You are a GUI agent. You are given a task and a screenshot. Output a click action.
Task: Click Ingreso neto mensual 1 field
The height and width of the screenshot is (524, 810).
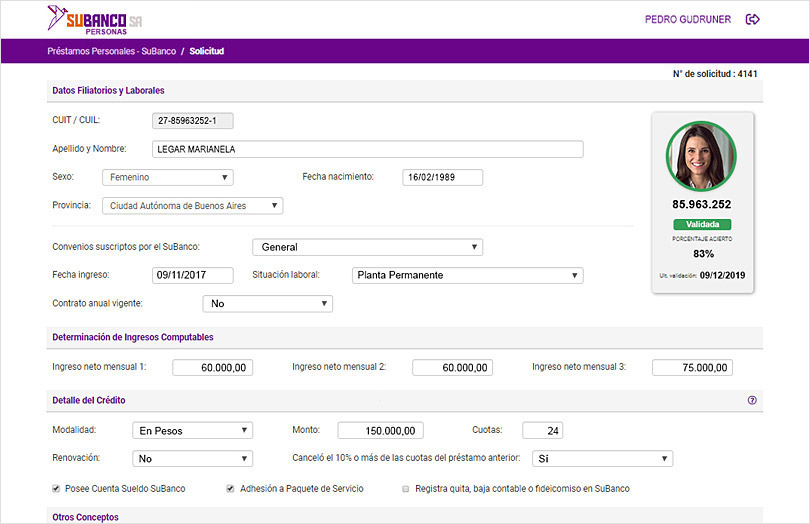pyautogui.click(x=213, y=367)
